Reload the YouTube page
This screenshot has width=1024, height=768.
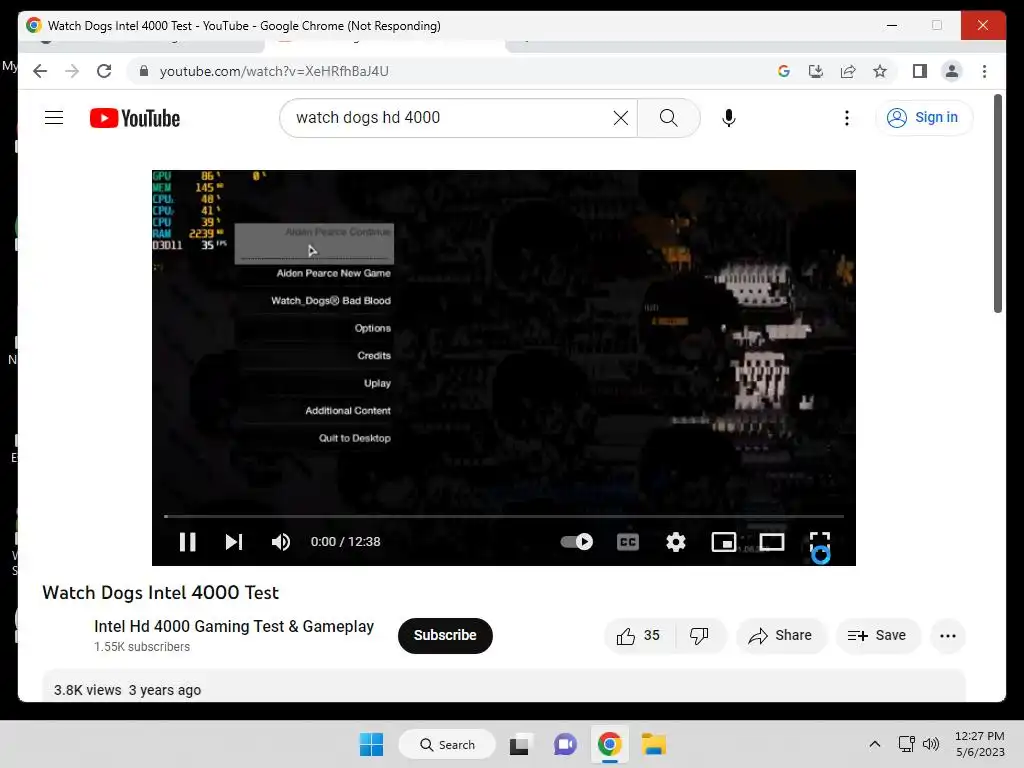coord(104,71)
